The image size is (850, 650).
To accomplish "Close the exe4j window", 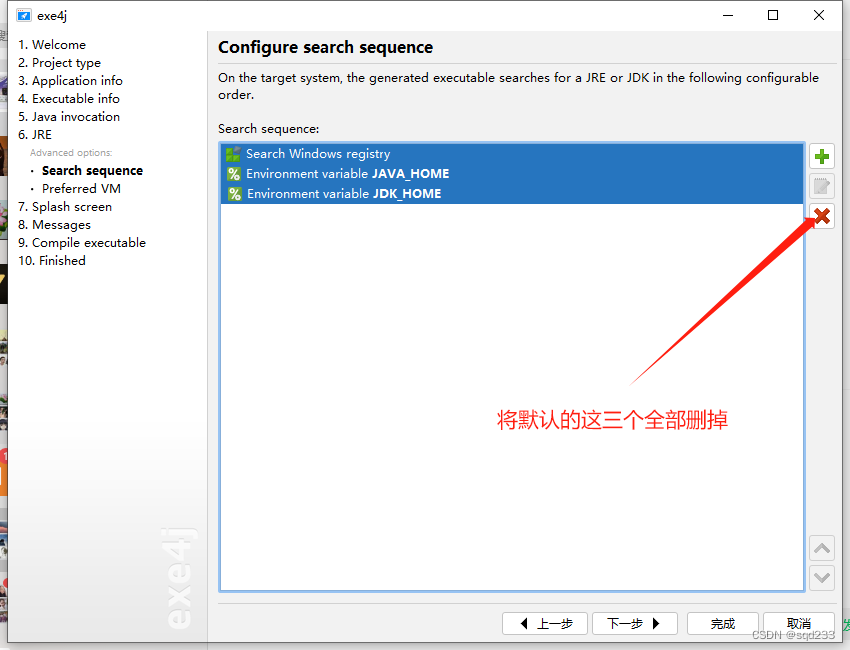I will tap(819, 15).
